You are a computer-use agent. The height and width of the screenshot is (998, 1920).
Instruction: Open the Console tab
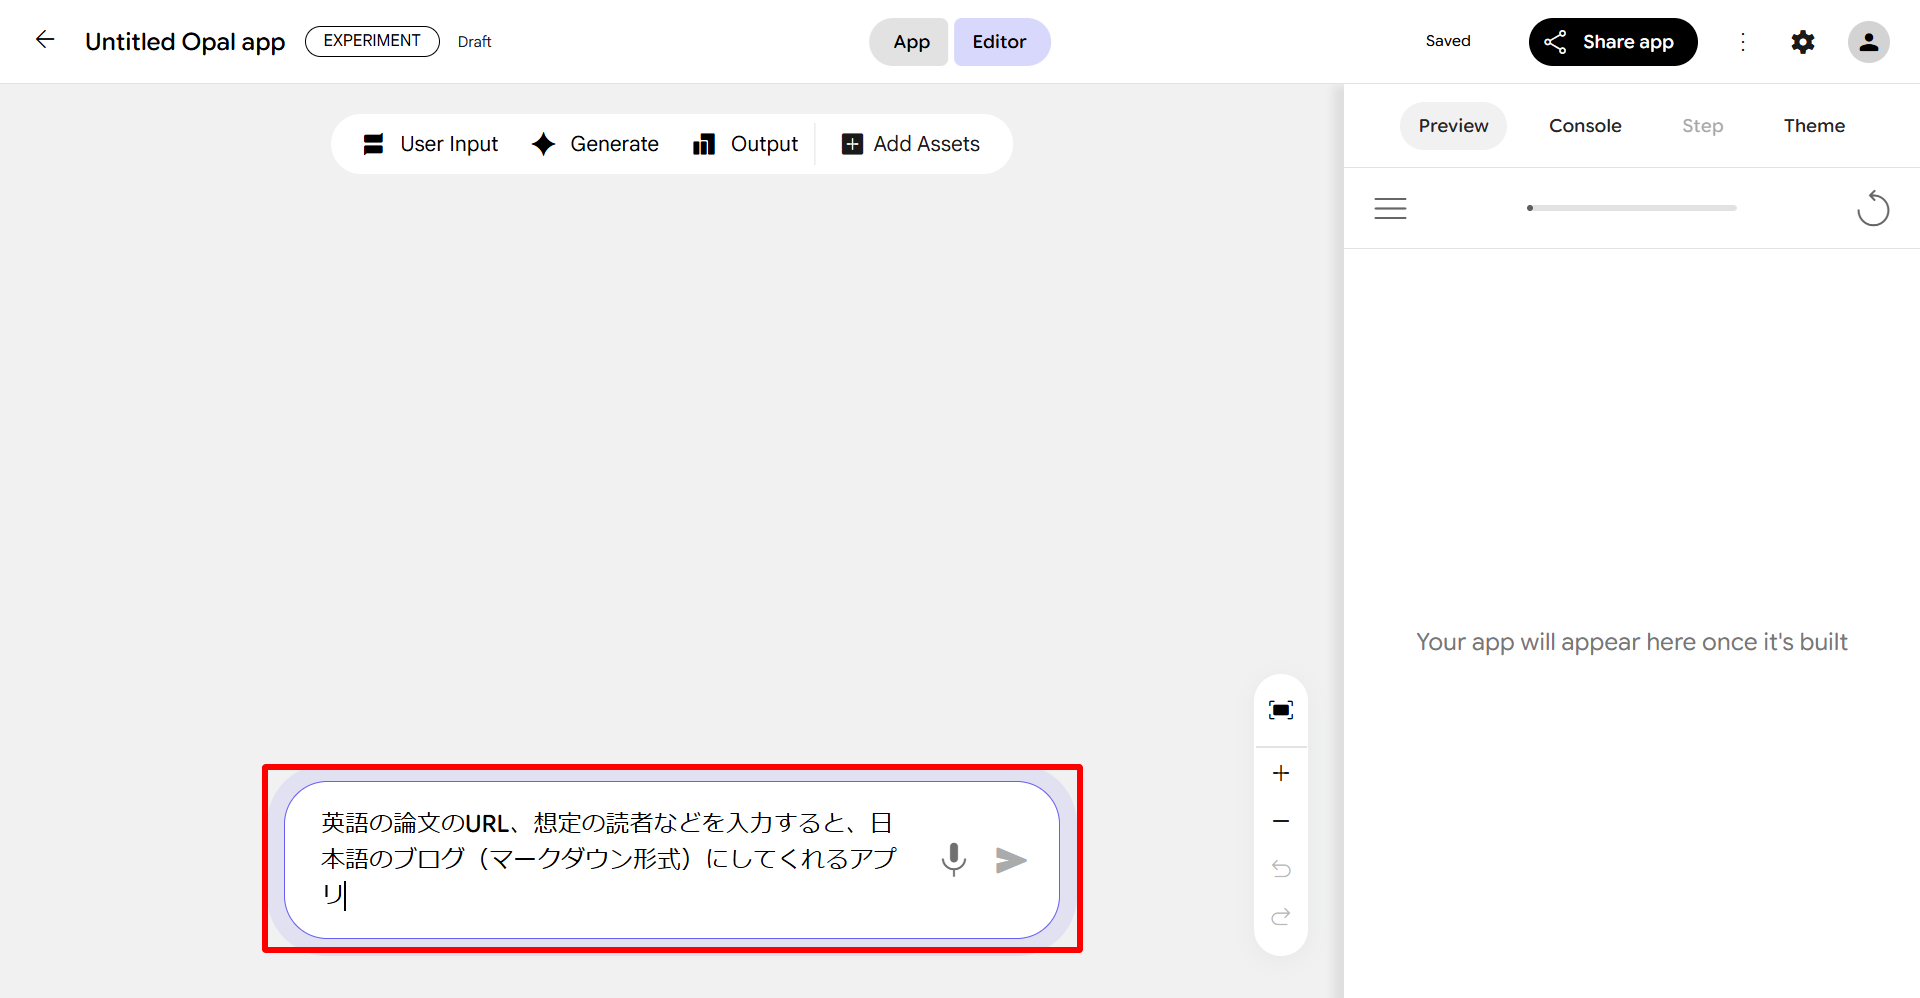click(x=1584, y=126)
